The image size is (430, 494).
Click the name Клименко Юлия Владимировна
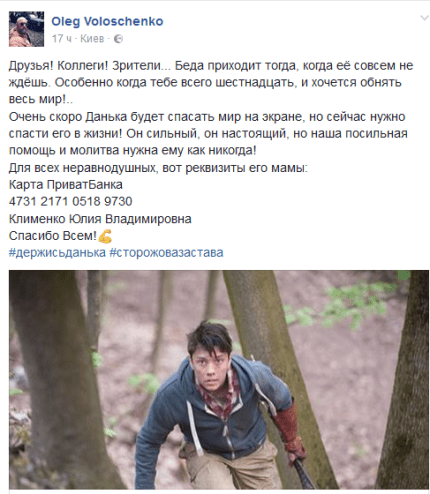click(x=100, y=219)
